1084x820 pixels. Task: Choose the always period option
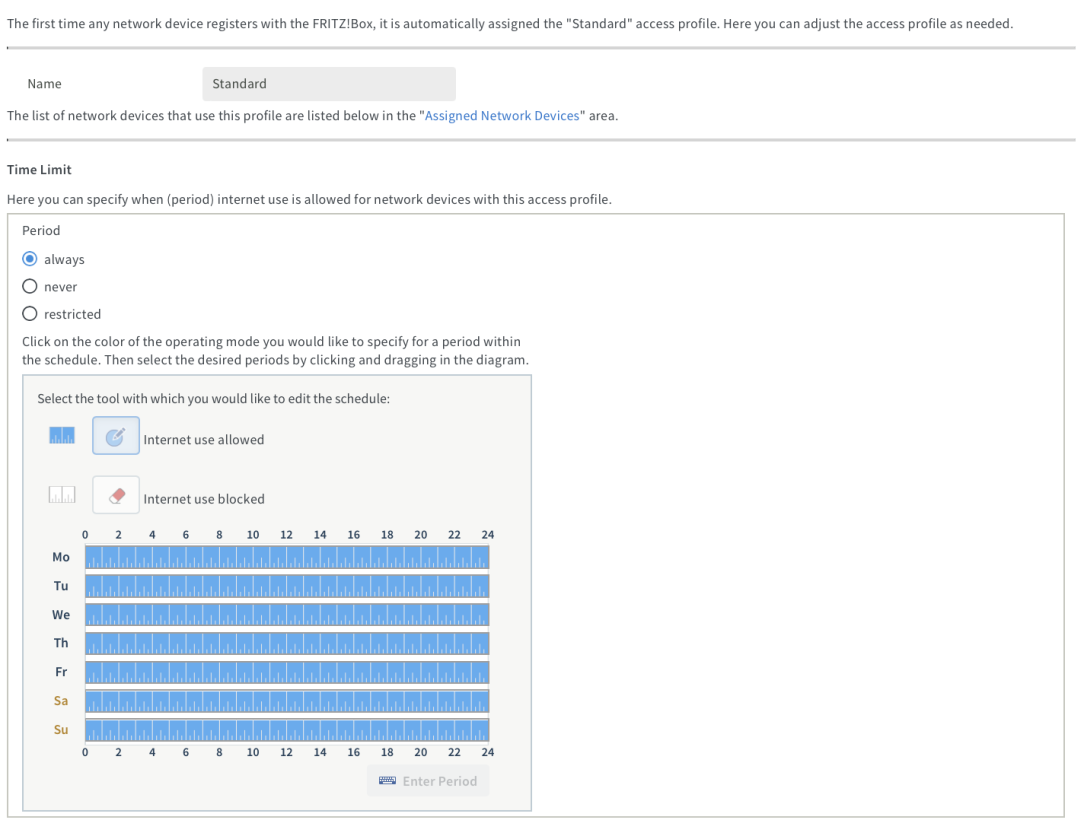30,259
